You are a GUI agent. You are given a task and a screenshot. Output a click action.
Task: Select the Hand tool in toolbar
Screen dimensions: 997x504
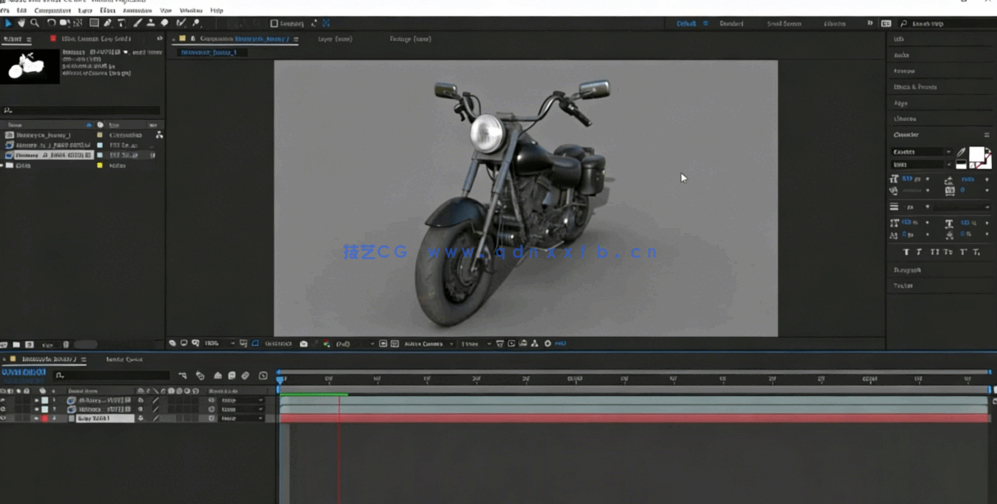[21, 23]
